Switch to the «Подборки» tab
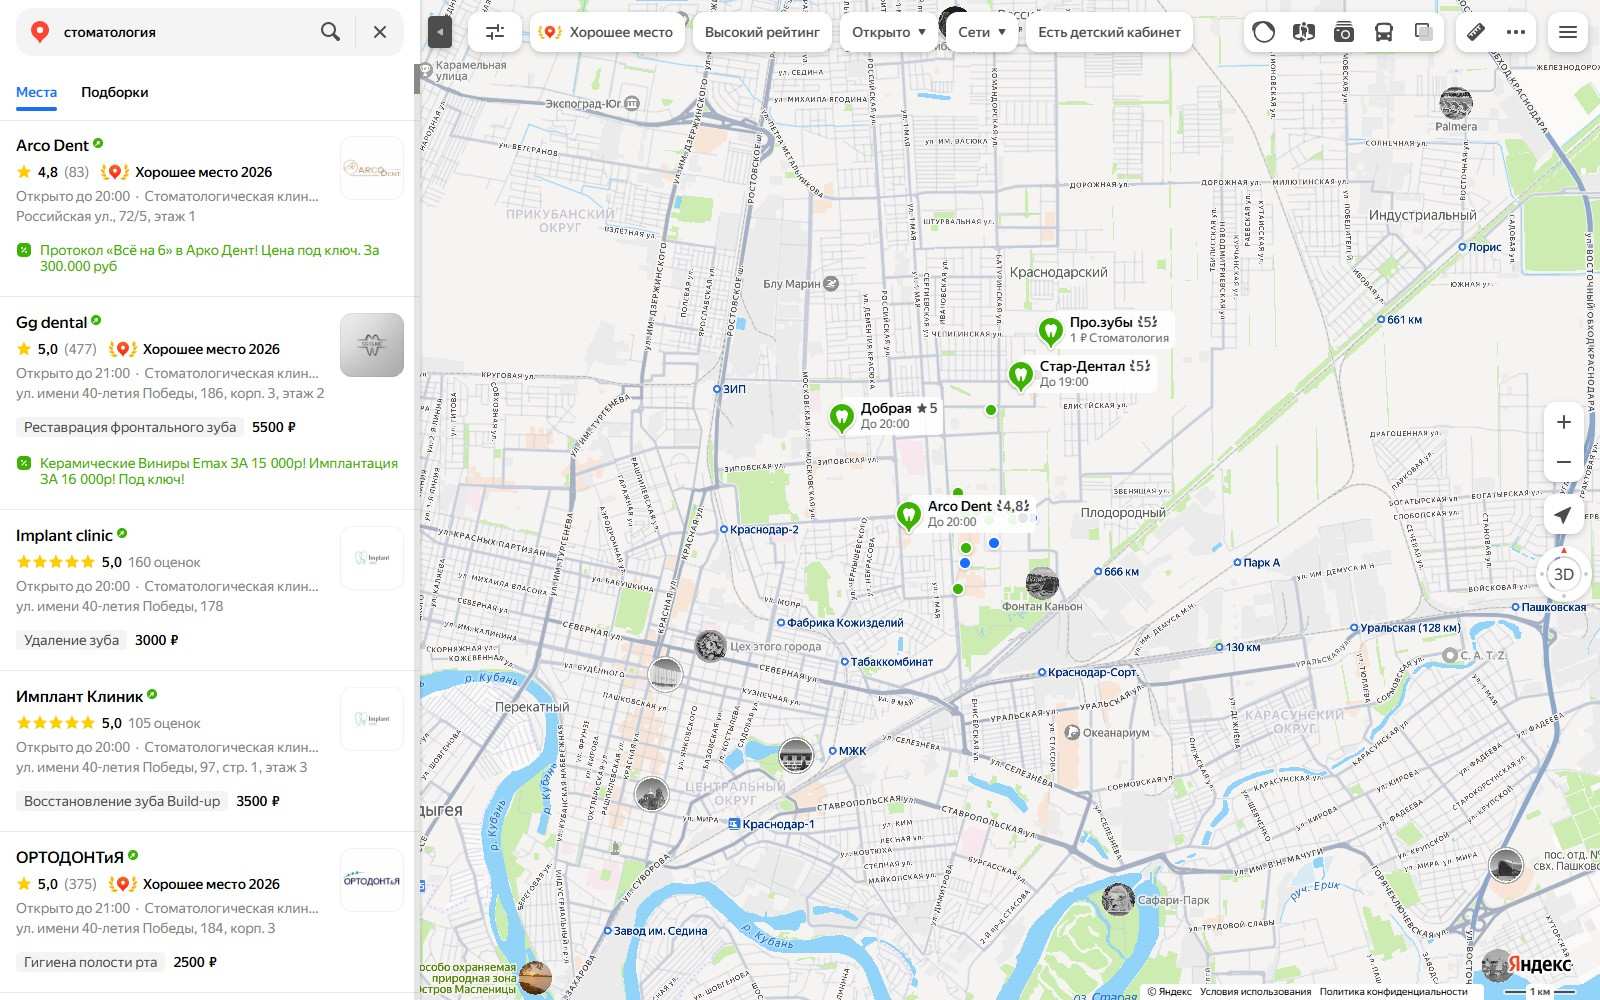Image resolution: width=1600 pixels, height=1000 pixels. tap(115, 92)
